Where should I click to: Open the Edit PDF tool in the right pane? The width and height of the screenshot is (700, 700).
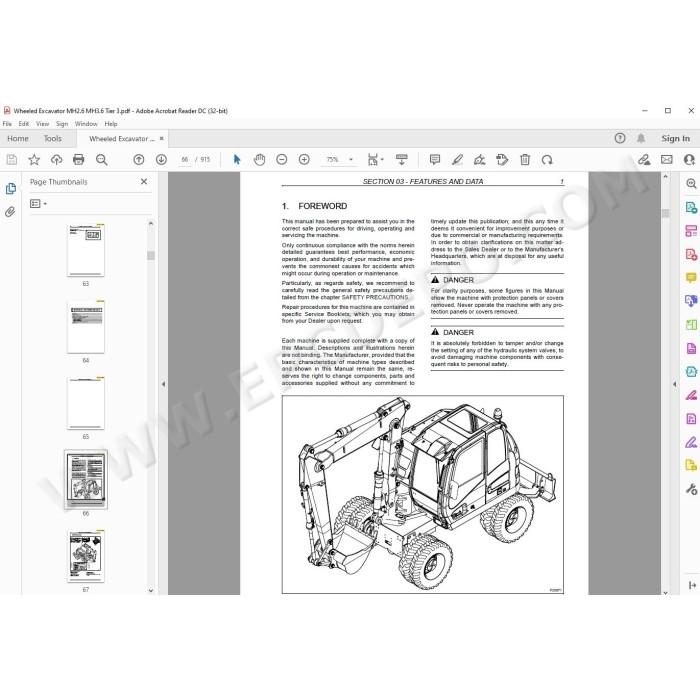(x=691, y=231)
